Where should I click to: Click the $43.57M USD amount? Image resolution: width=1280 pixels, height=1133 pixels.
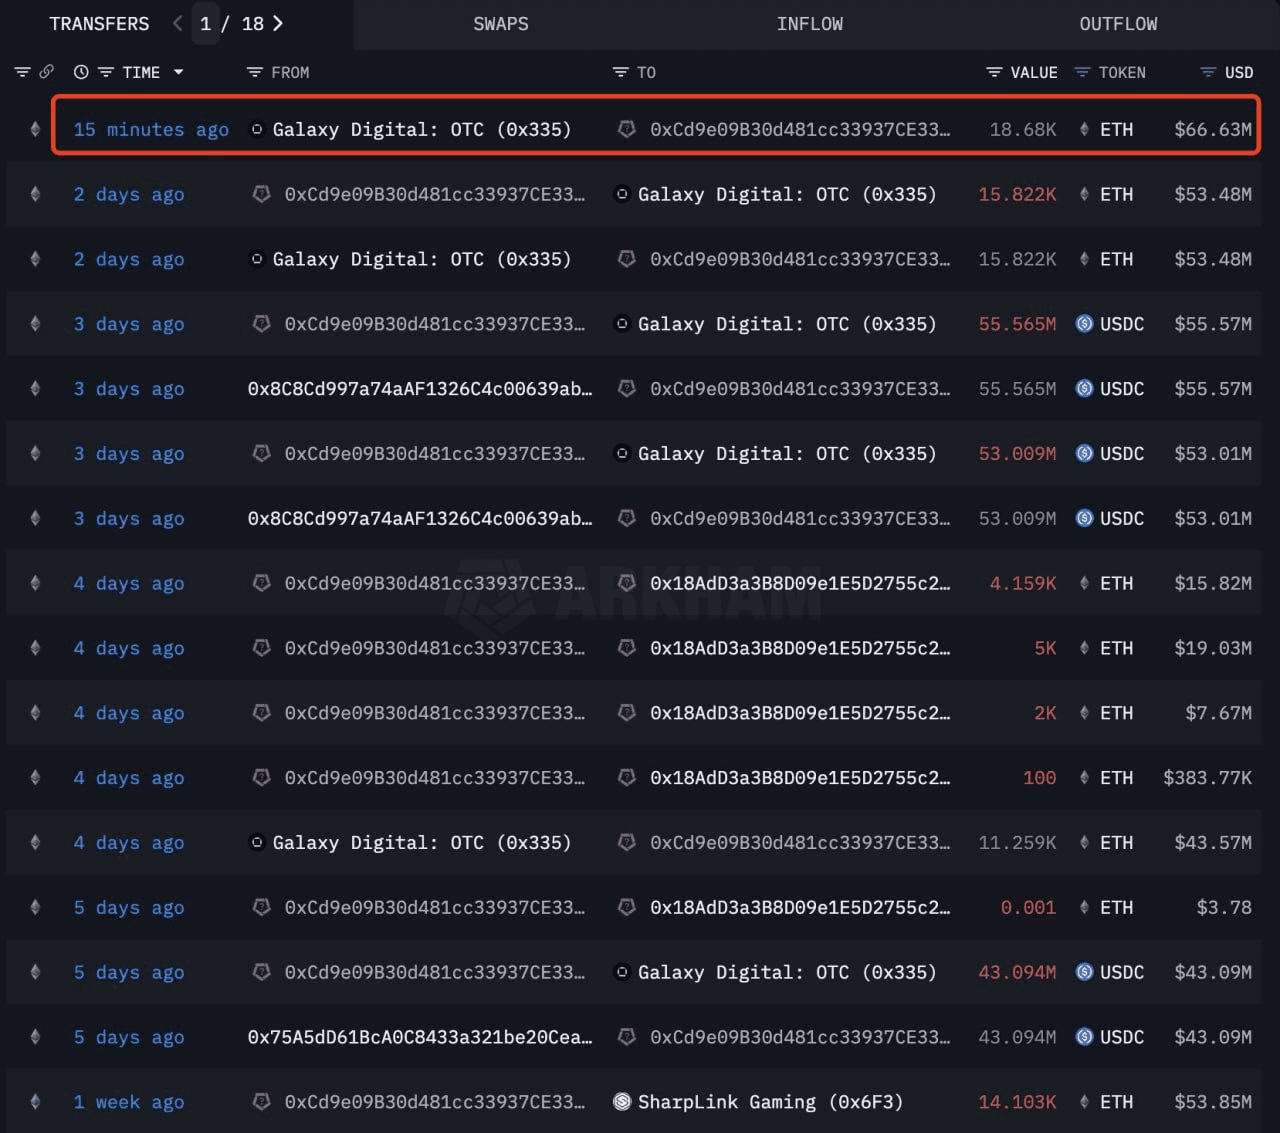1213,843
